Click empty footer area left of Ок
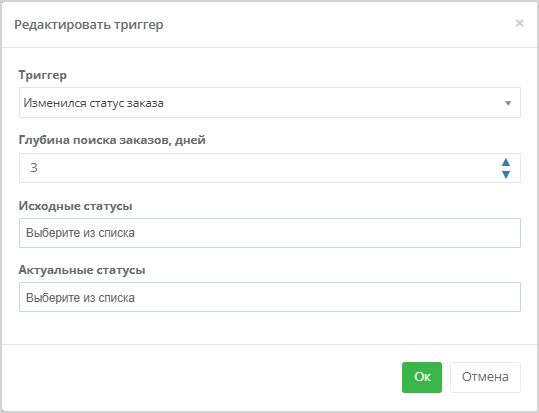 tap(202, 377)
